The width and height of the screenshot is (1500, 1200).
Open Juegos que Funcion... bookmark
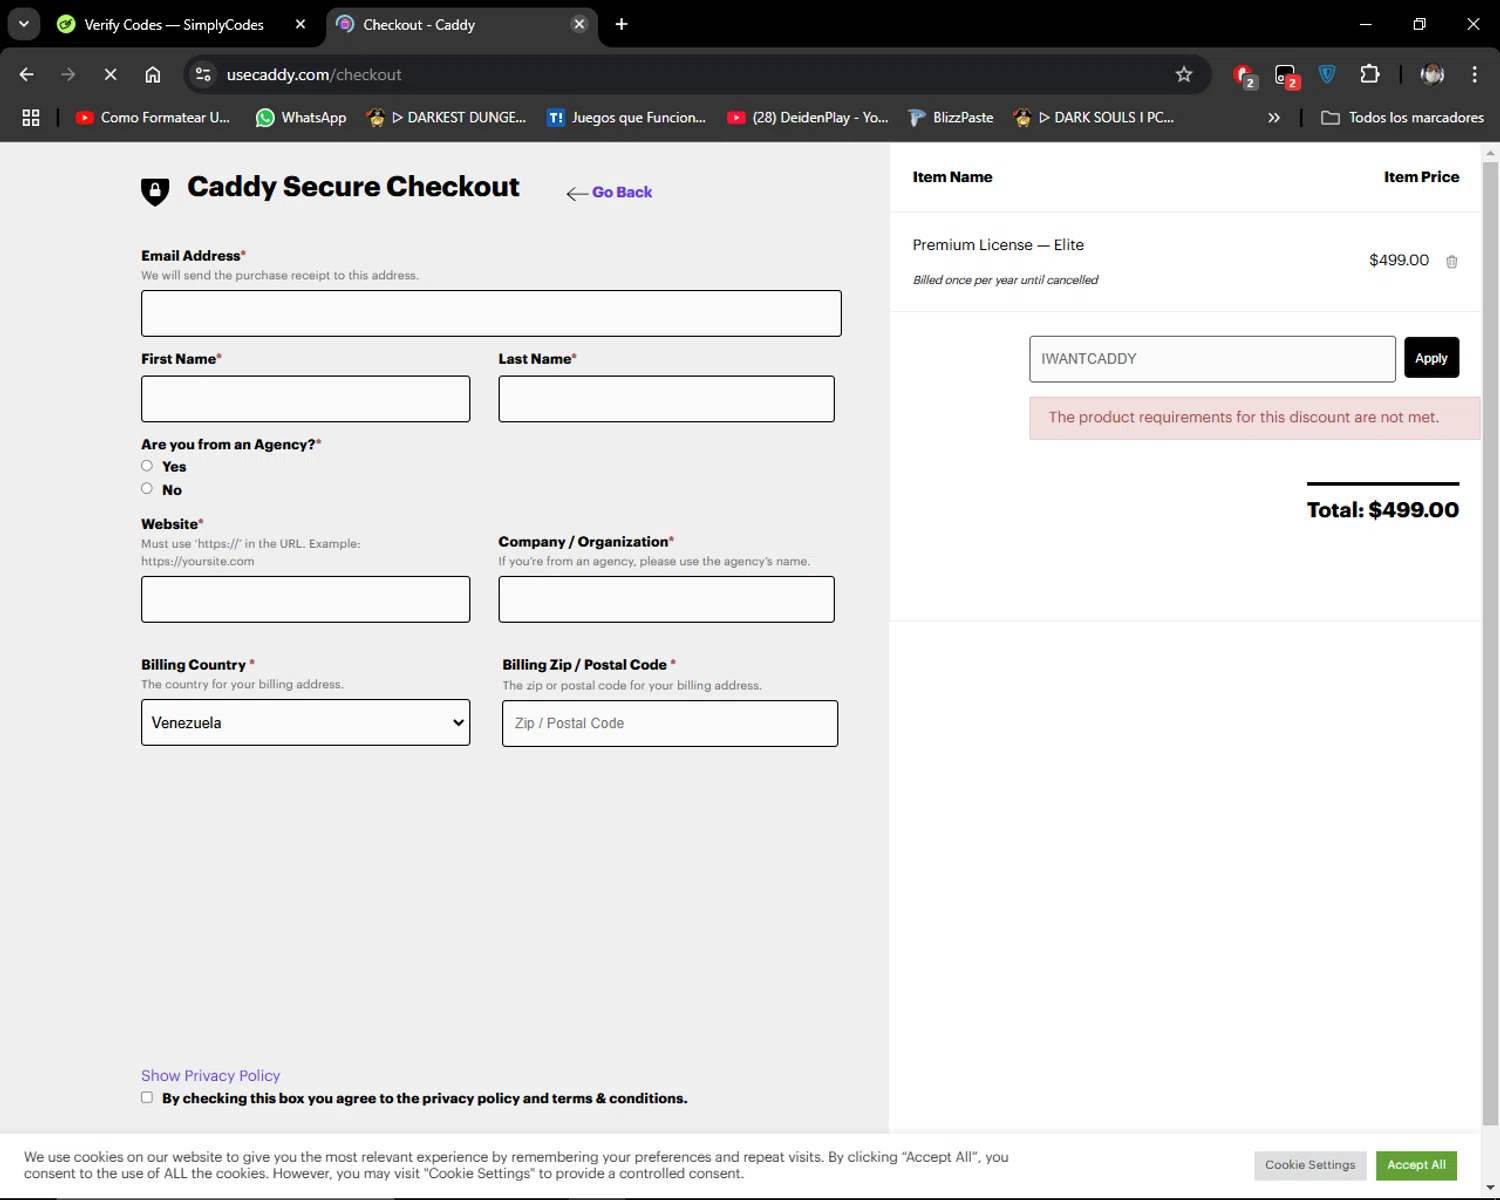(626, 118)
